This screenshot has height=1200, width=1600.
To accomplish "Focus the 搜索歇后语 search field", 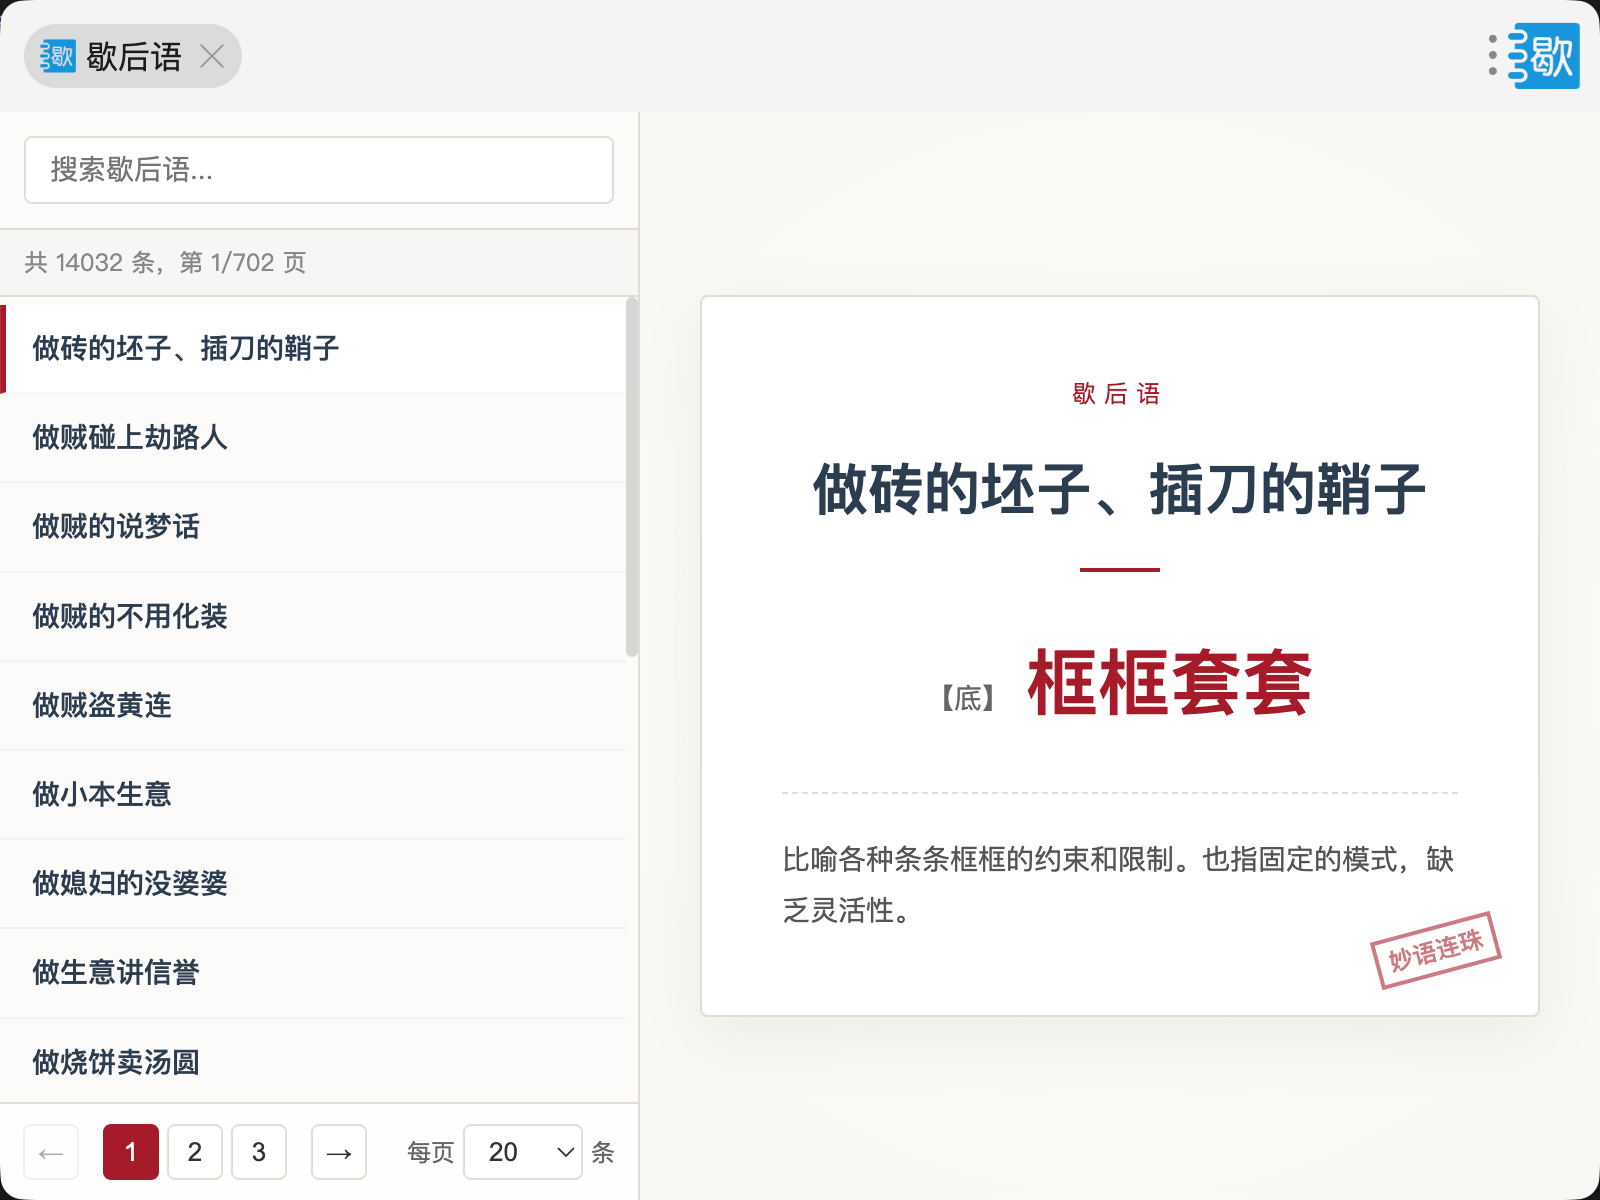I will (x=319, y=170).
